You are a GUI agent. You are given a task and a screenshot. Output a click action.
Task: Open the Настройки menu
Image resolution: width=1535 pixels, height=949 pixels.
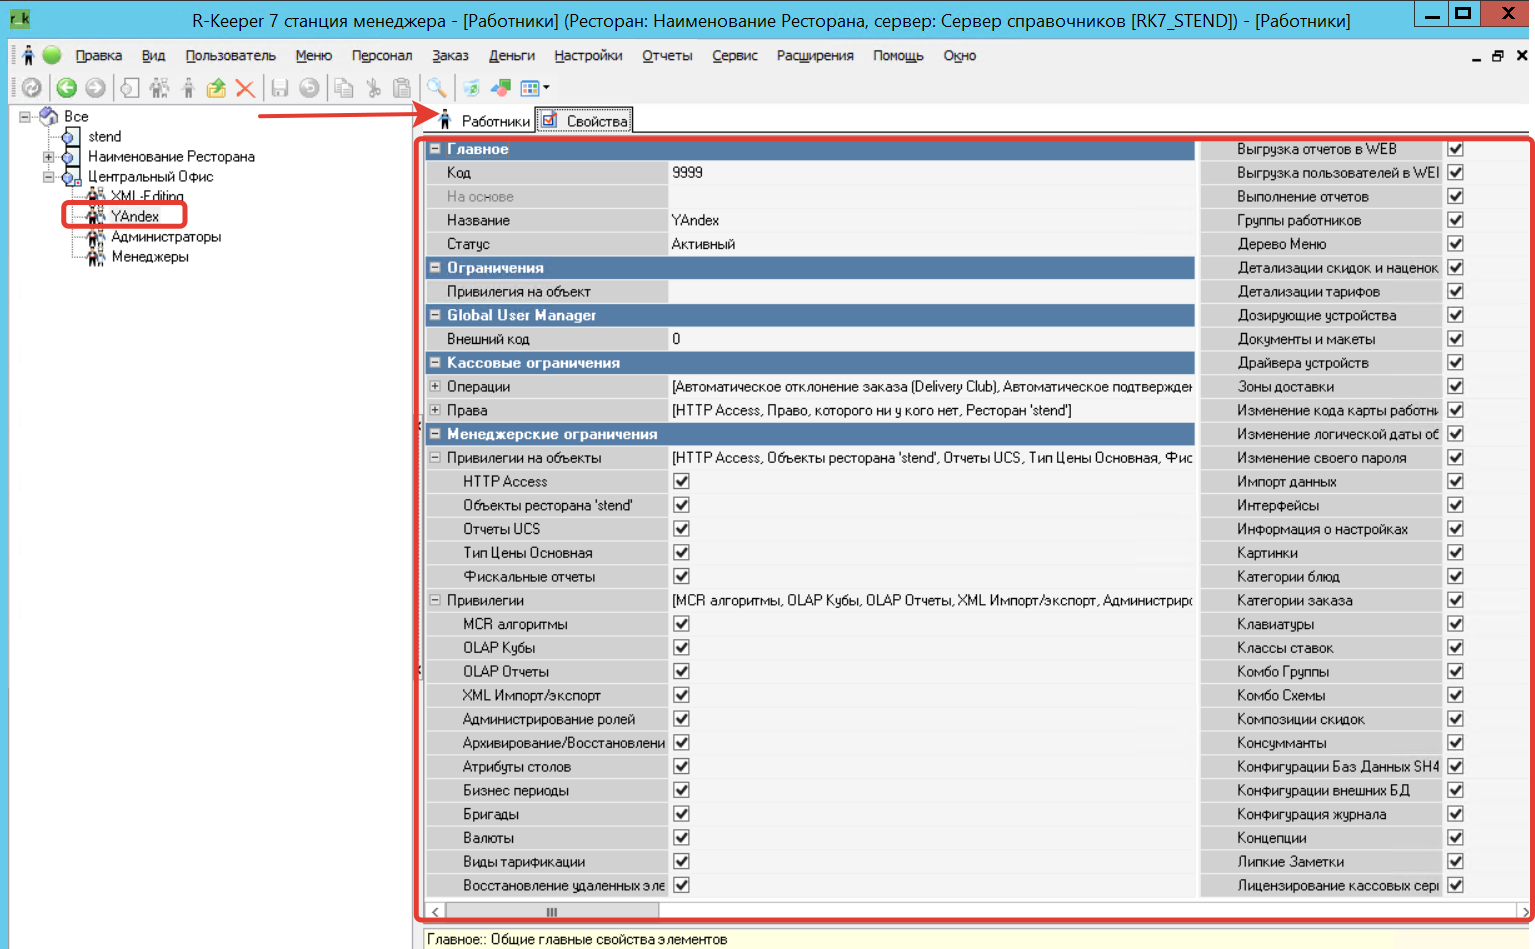[x=588, y=56]
